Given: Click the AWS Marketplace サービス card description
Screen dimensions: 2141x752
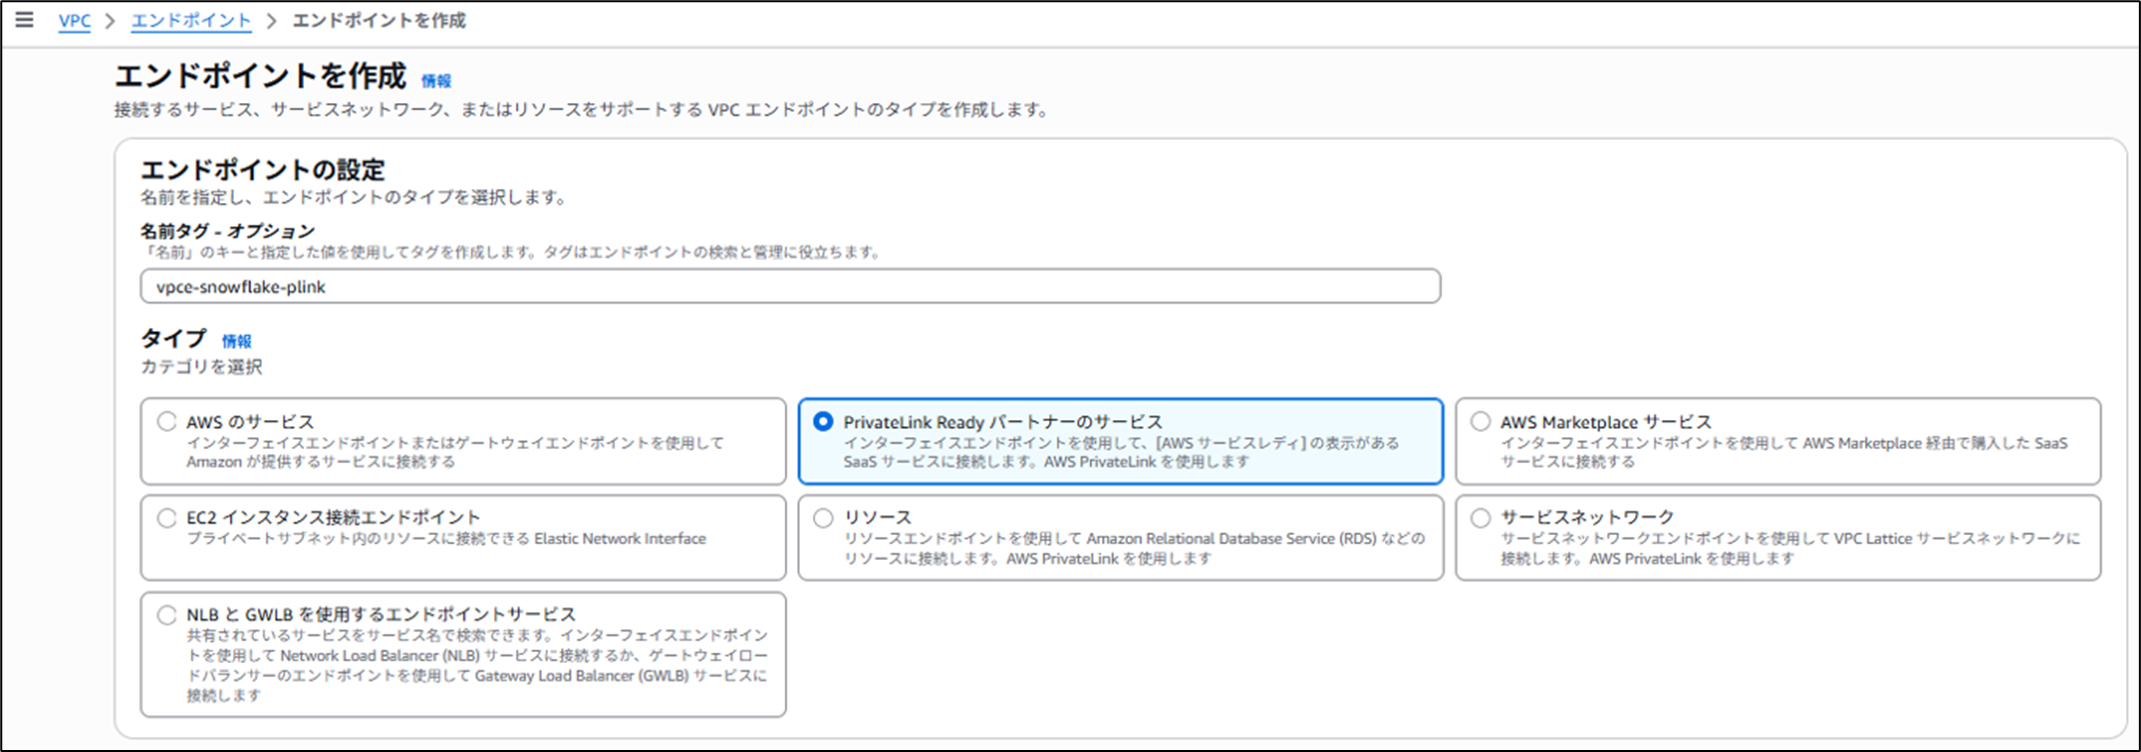Looking at the screenshot, I should 1784,452.
